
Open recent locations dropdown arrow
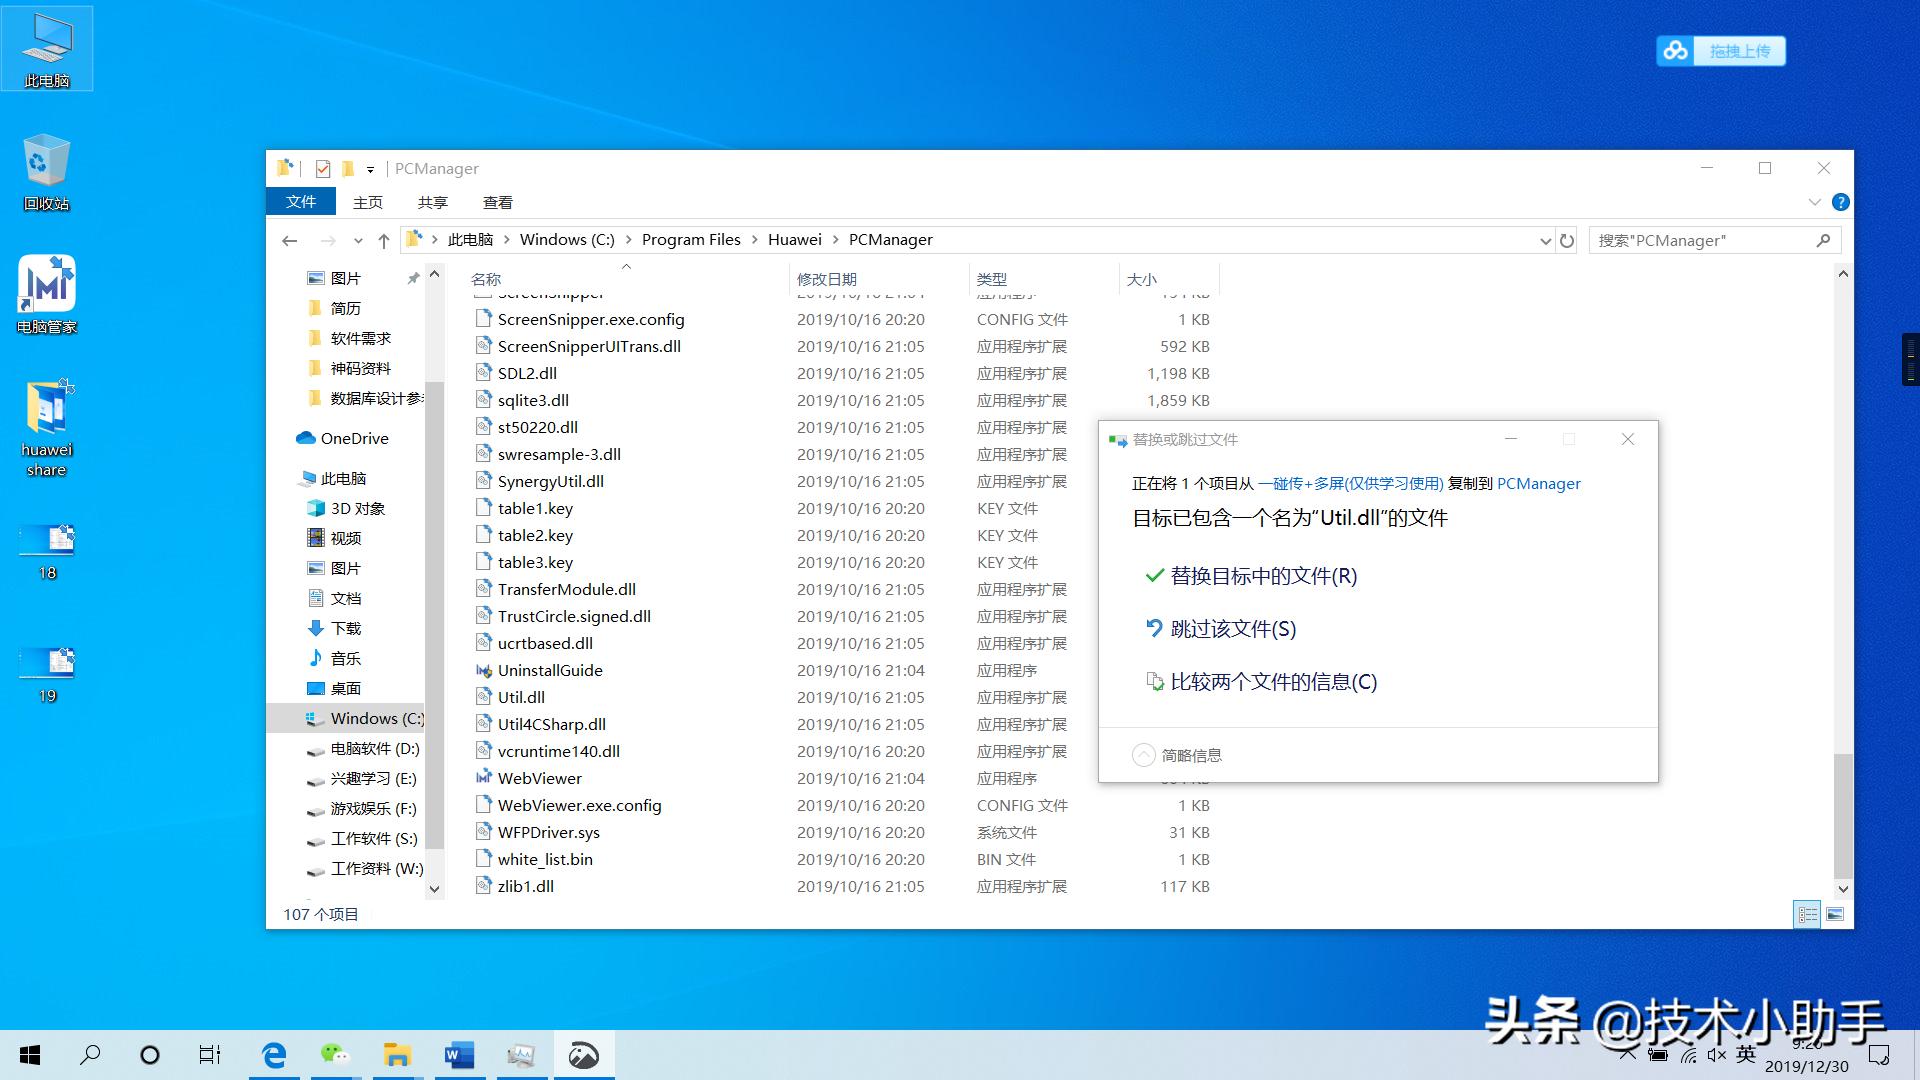coord(358,240)
